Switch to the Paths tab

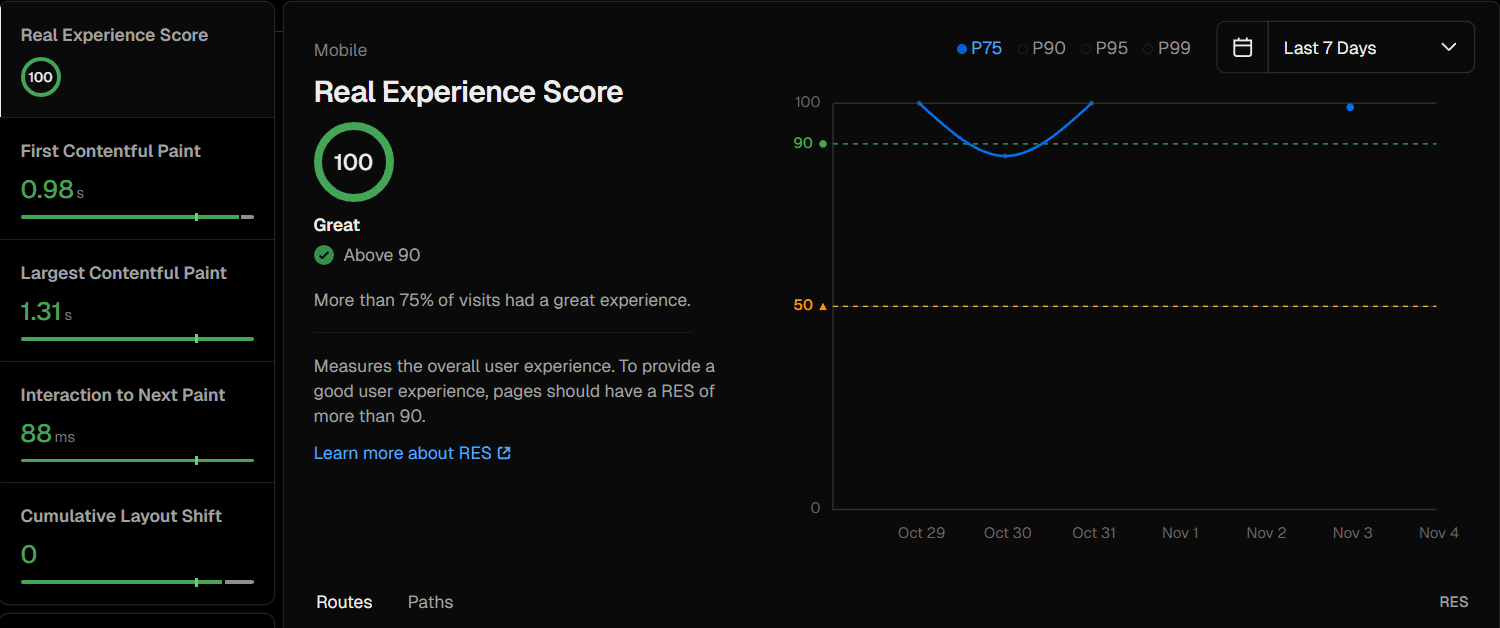click(430, 602)
